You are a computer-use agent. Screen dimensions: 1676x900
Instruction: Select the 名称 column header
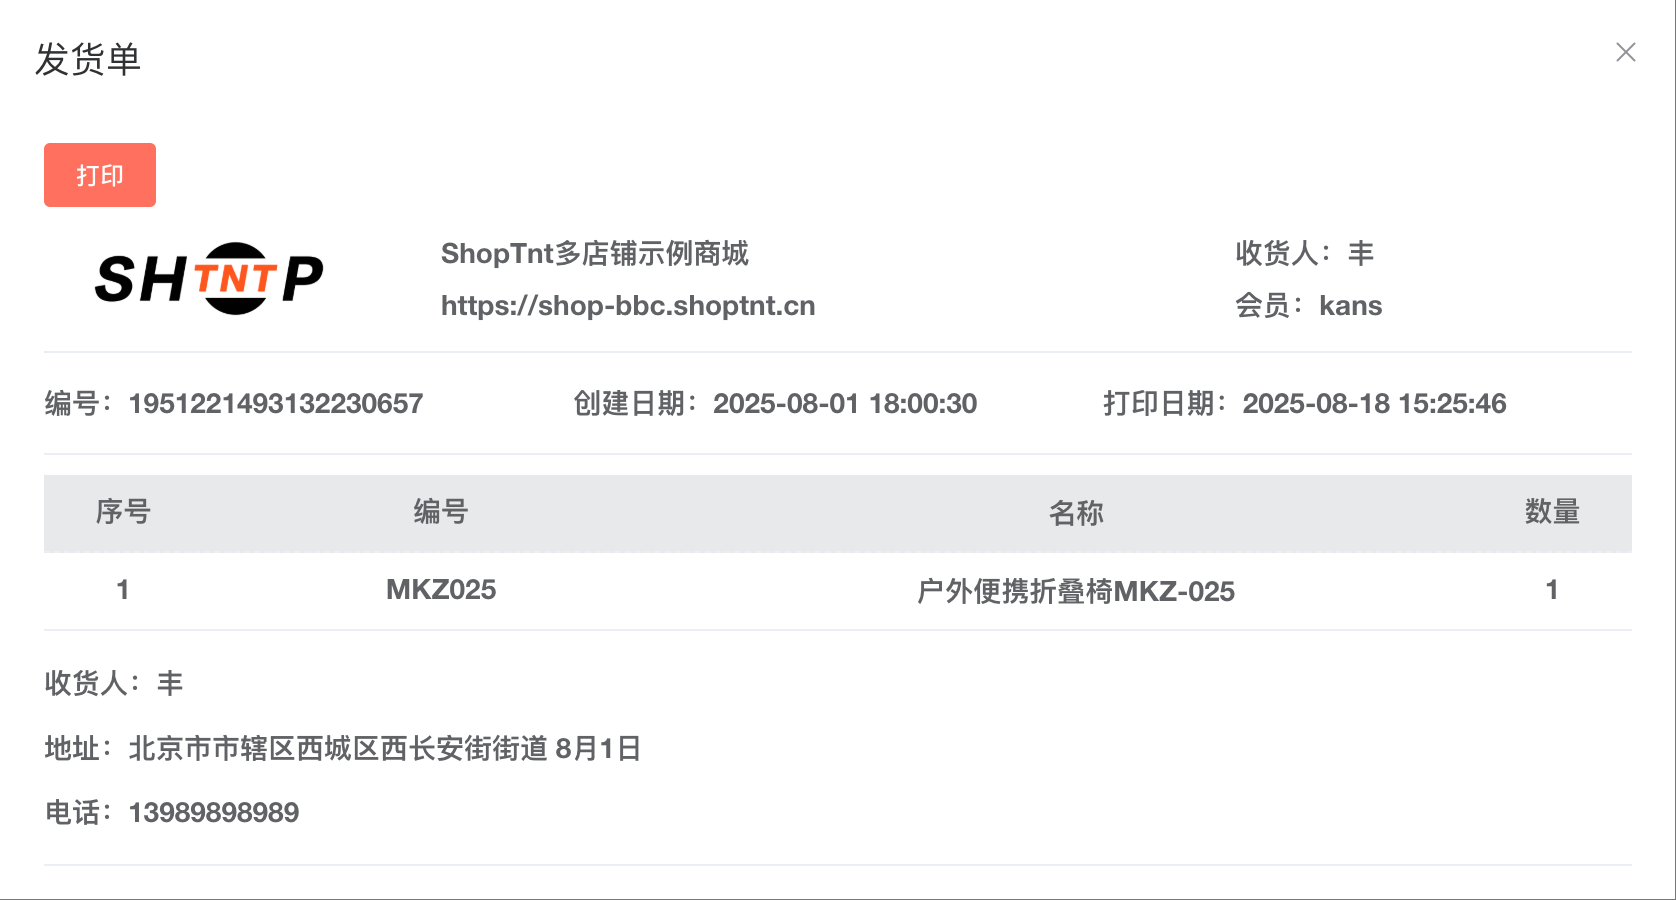click(1076, 513)
